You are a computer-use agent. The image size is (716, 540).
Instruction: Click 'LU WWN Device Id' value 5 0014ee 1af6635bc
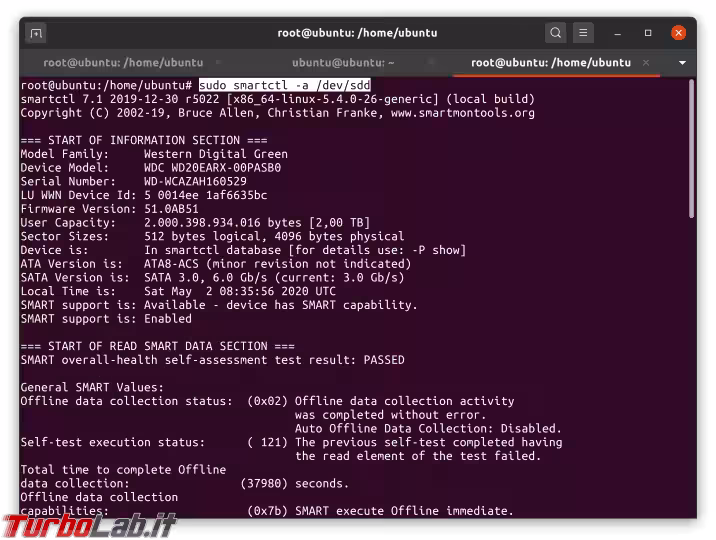(205, 195)
